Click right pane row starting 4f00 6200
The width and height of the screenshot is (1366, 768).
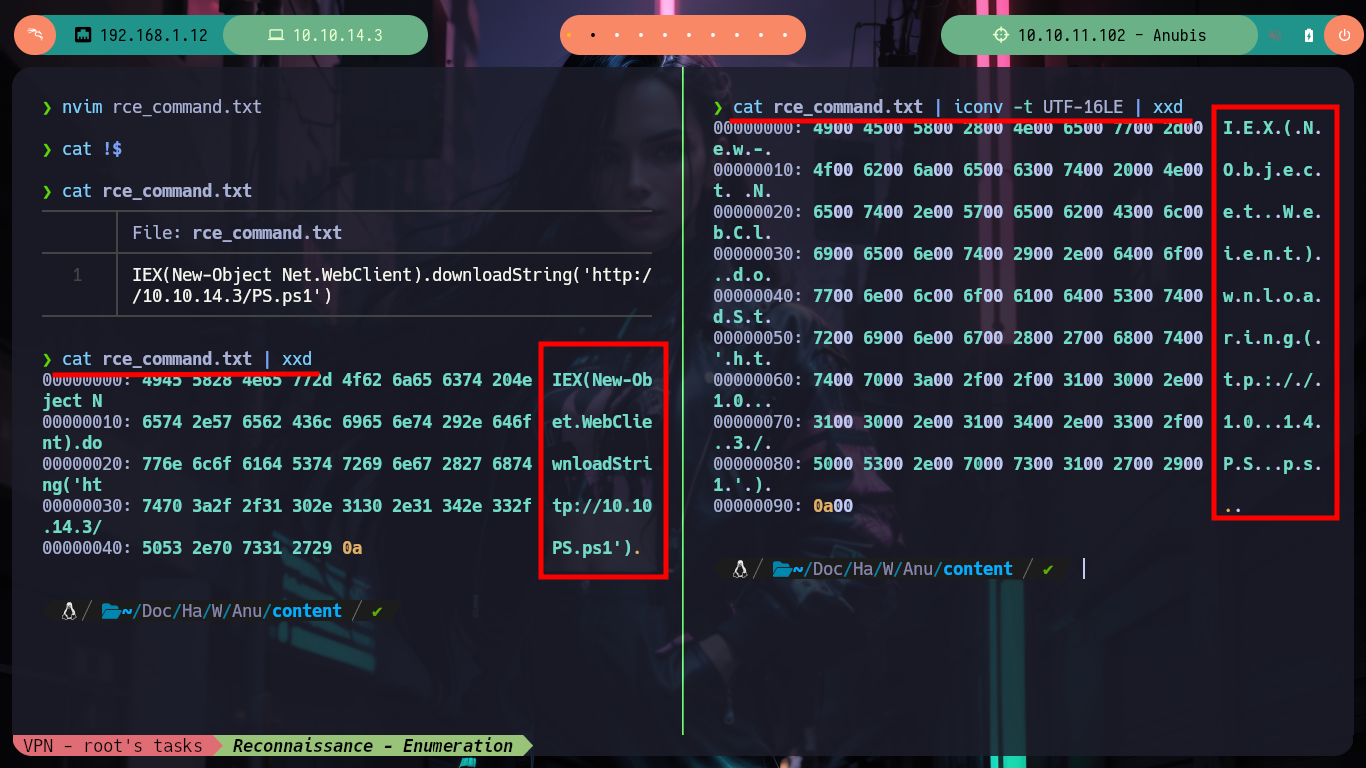click(x=1008, y=170)
